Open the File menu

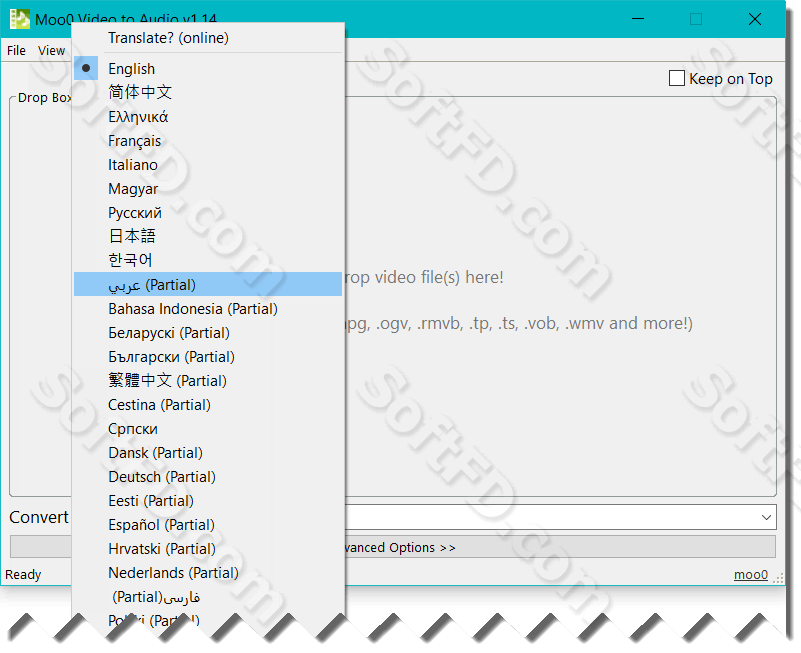[16, 51]
